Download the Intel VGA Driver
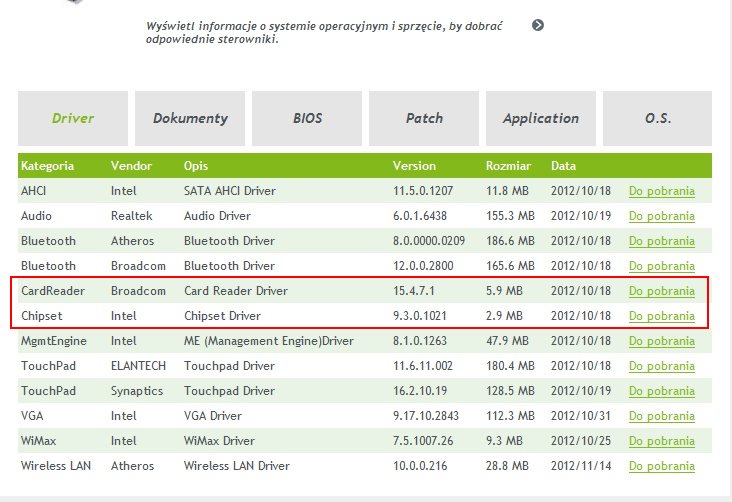Screen dimensions: 732x502 (x=662, y=416)
